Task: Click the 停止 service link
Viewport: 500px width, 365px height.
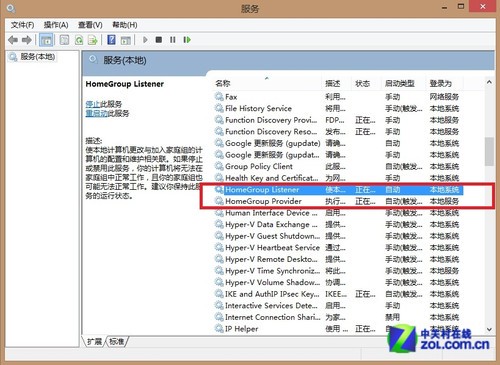Action: 93,104
